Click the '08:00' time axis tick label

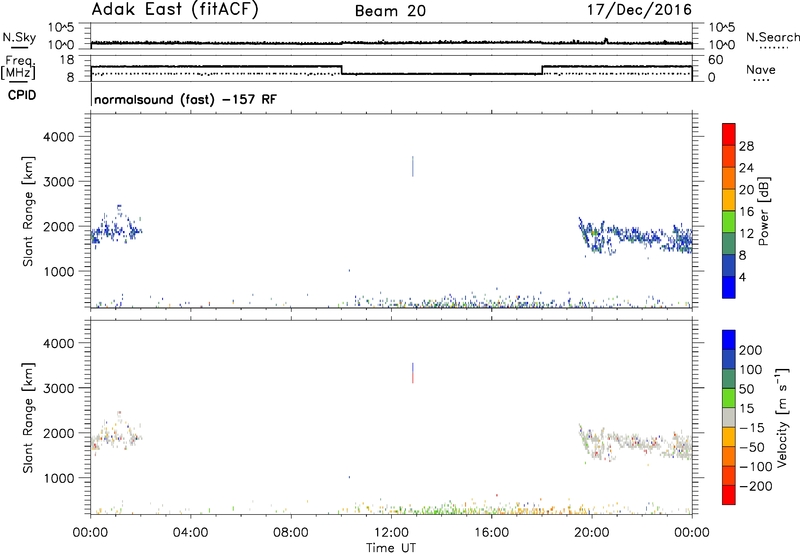tap(291, 533)
